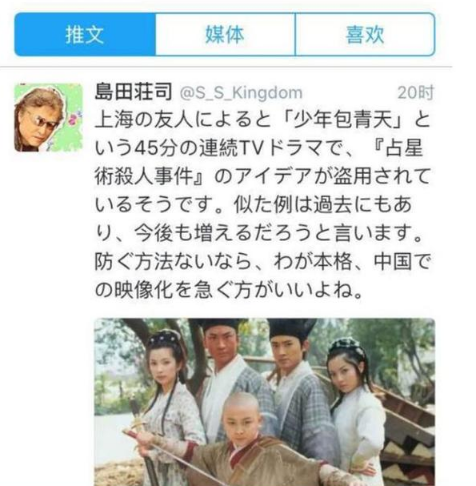The height and width of the screenshot is (486, 476).
Task: Click the woman in white on right
Action: pyautogui.click(x=355, y=407)
